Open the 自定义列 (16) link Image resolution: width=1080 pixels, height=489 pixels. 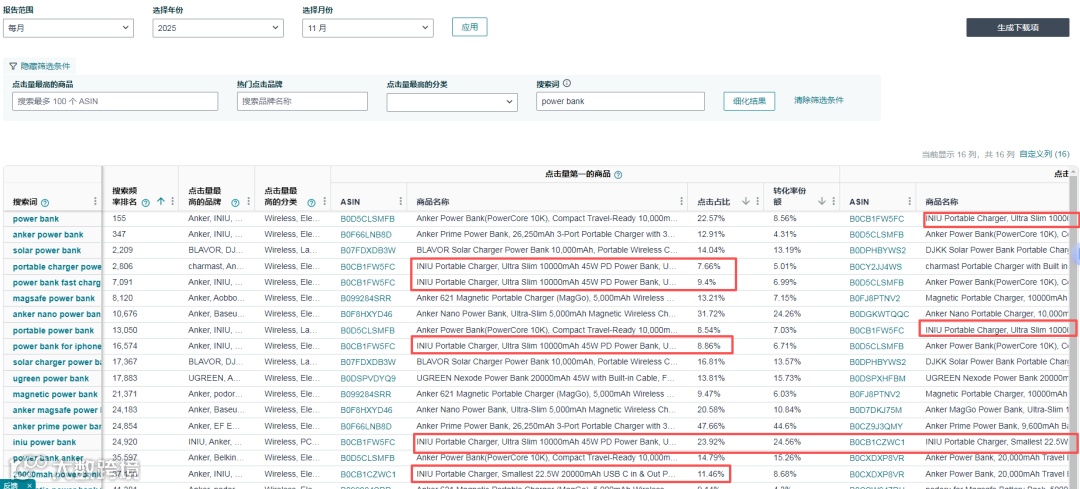pos(1044,154)
